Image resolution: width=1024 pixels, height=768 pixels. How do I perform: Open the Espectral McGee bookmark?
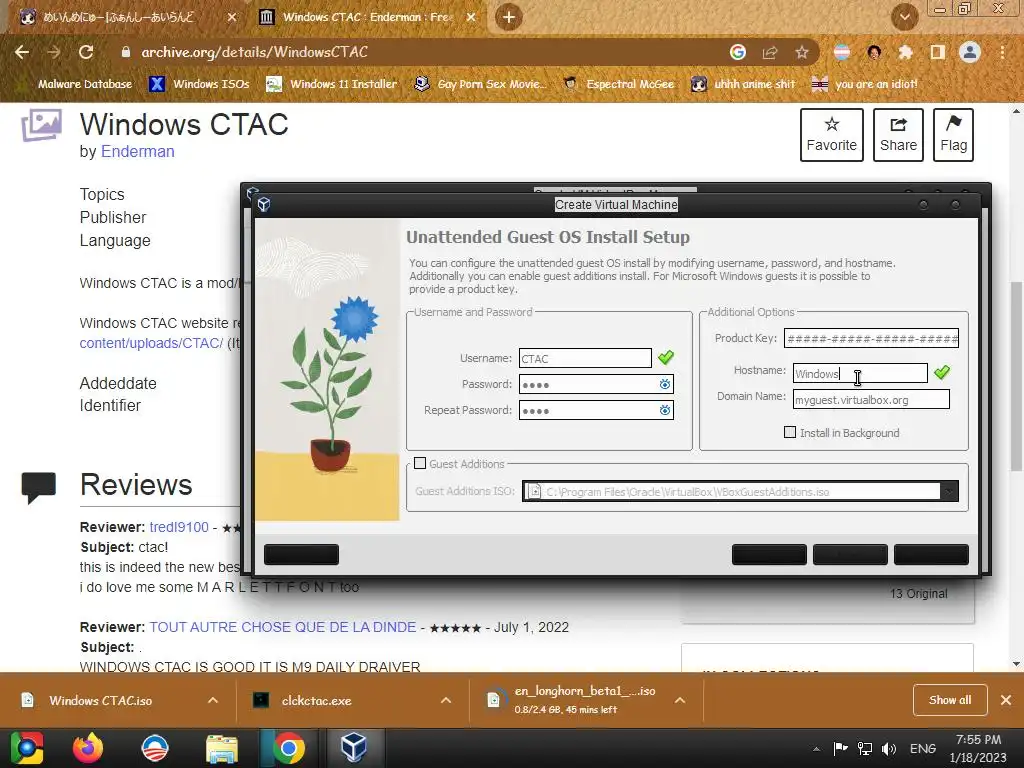click(x=619, y=84)
